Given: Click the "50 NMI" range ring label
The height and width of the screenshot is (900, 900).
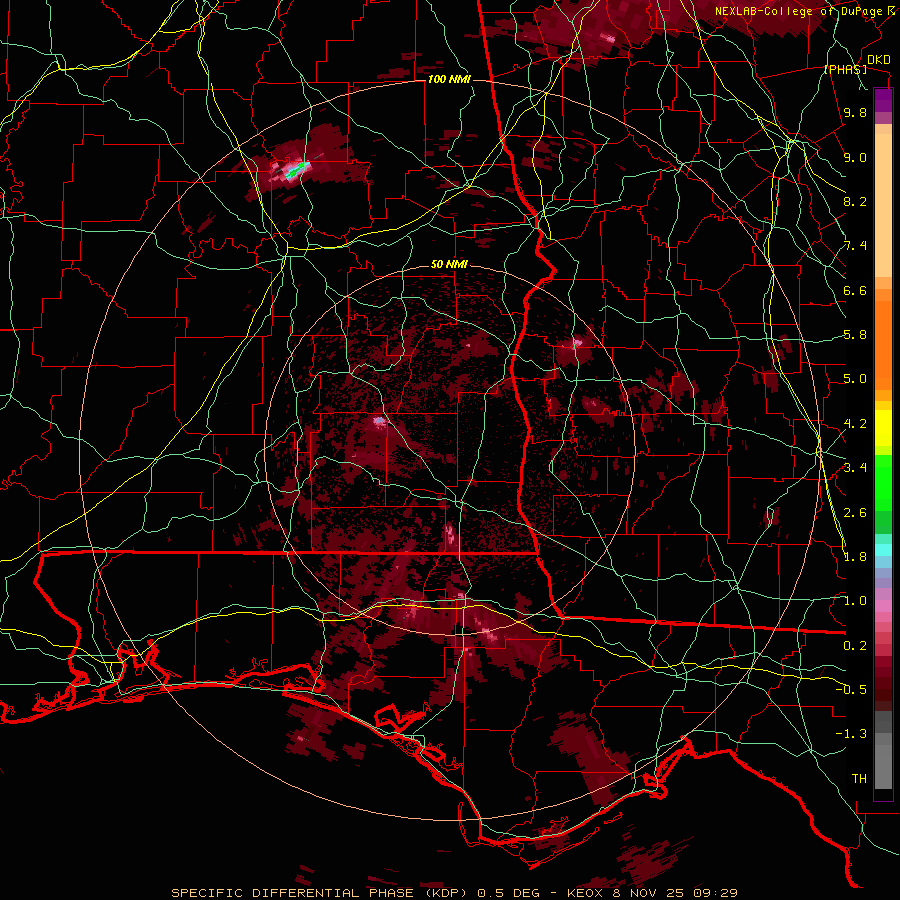Looking at the screenshot, I should click(x=449, y=264).
